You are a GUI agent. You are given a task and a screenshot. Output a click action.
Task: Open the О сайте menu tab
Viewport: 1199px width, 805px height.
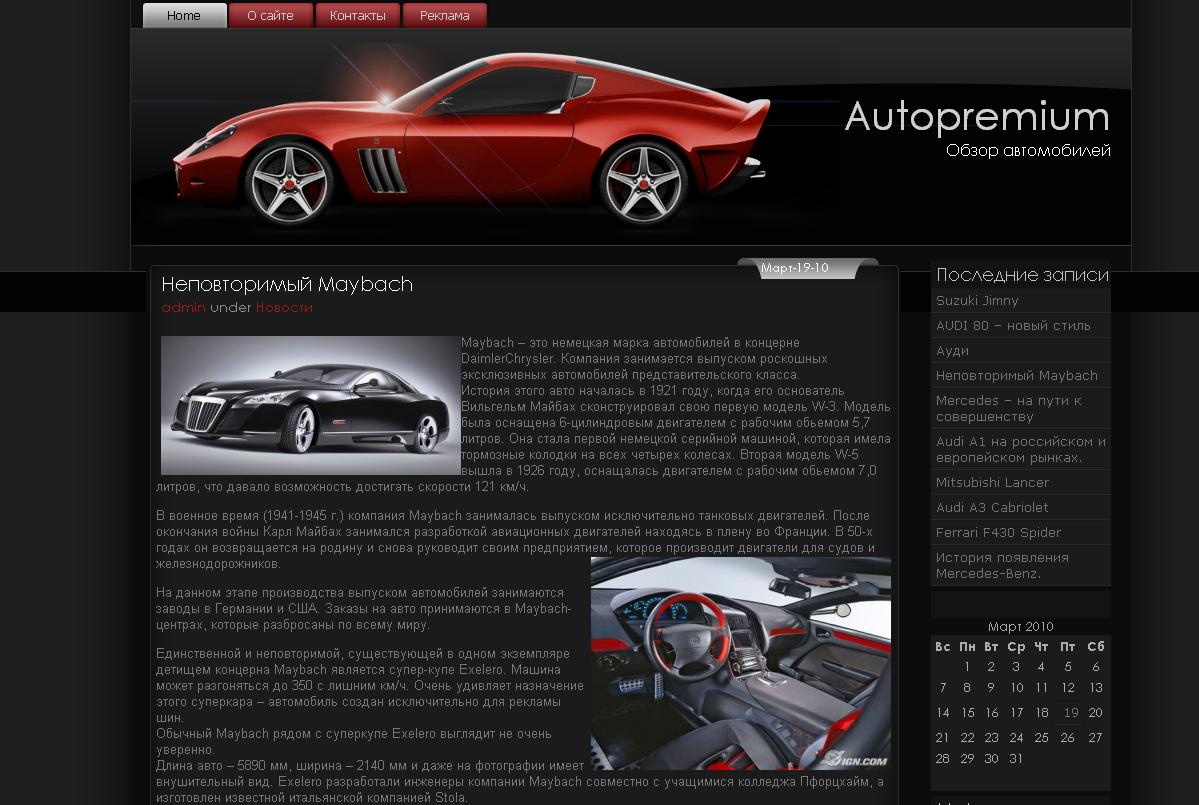(271, 15)
